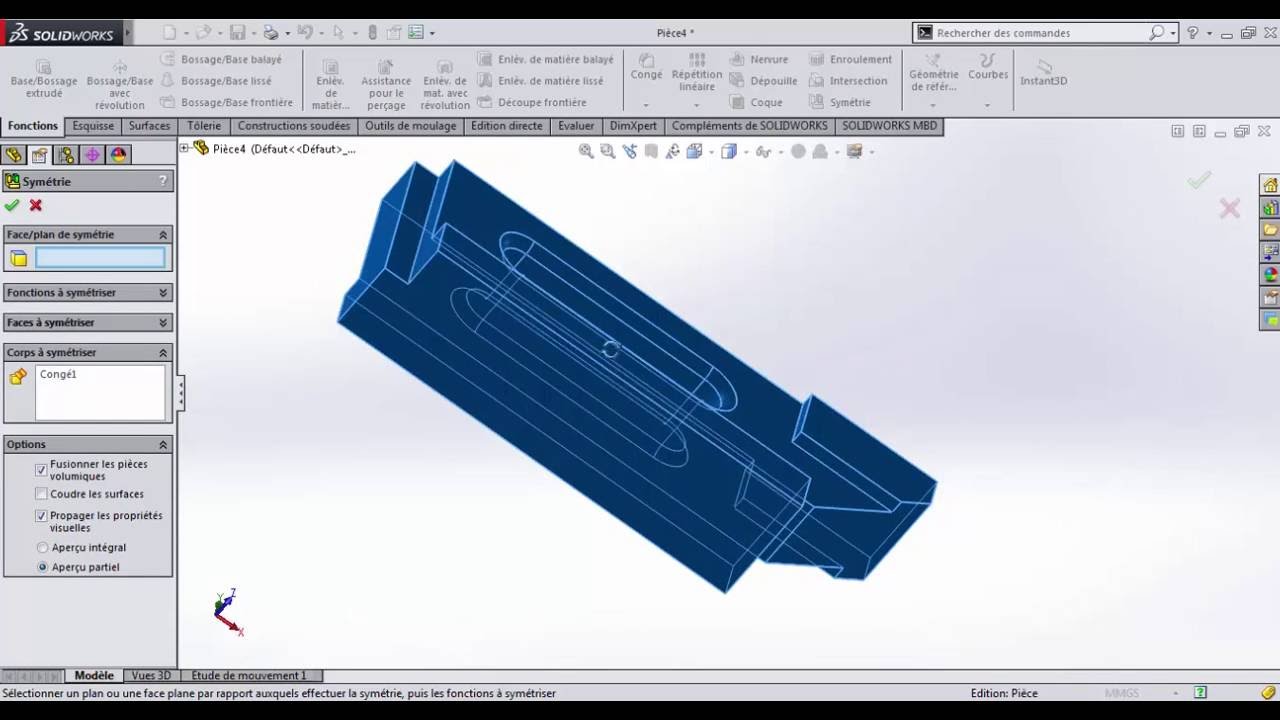
Task: Open Appearances color ball icon in task pane
Action: point(1270,275)
